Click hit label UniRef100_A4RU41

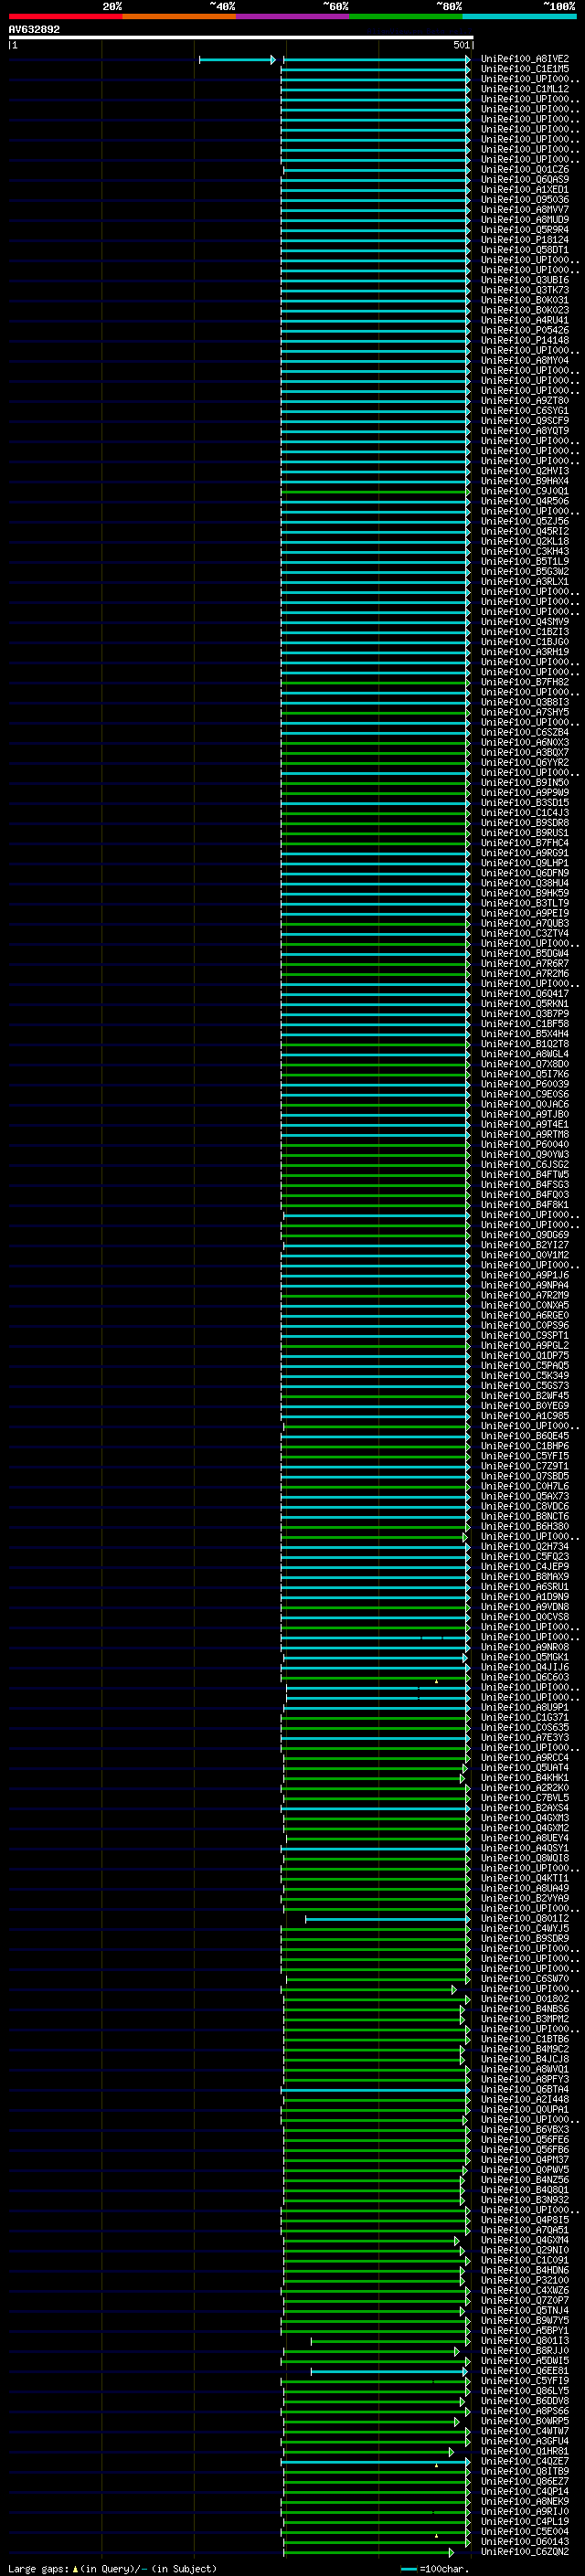point(525,320)
